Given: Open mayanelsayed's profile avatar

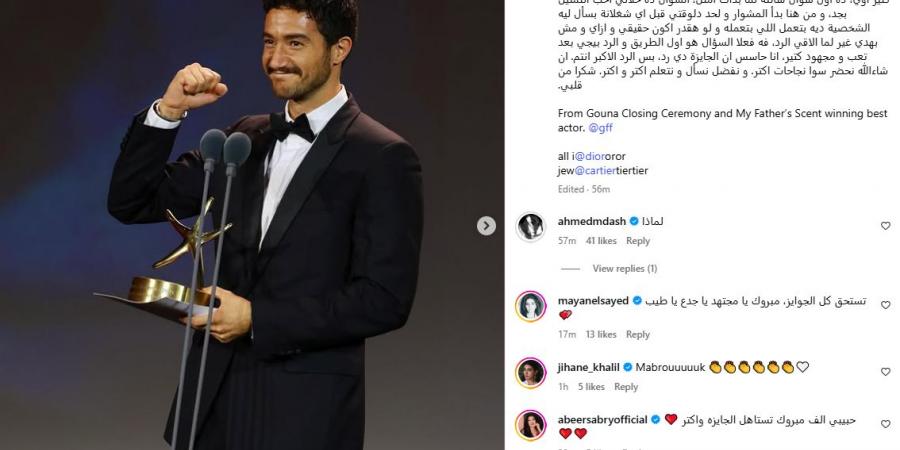Looking at the screenshot, I should (x=530, y=306).
